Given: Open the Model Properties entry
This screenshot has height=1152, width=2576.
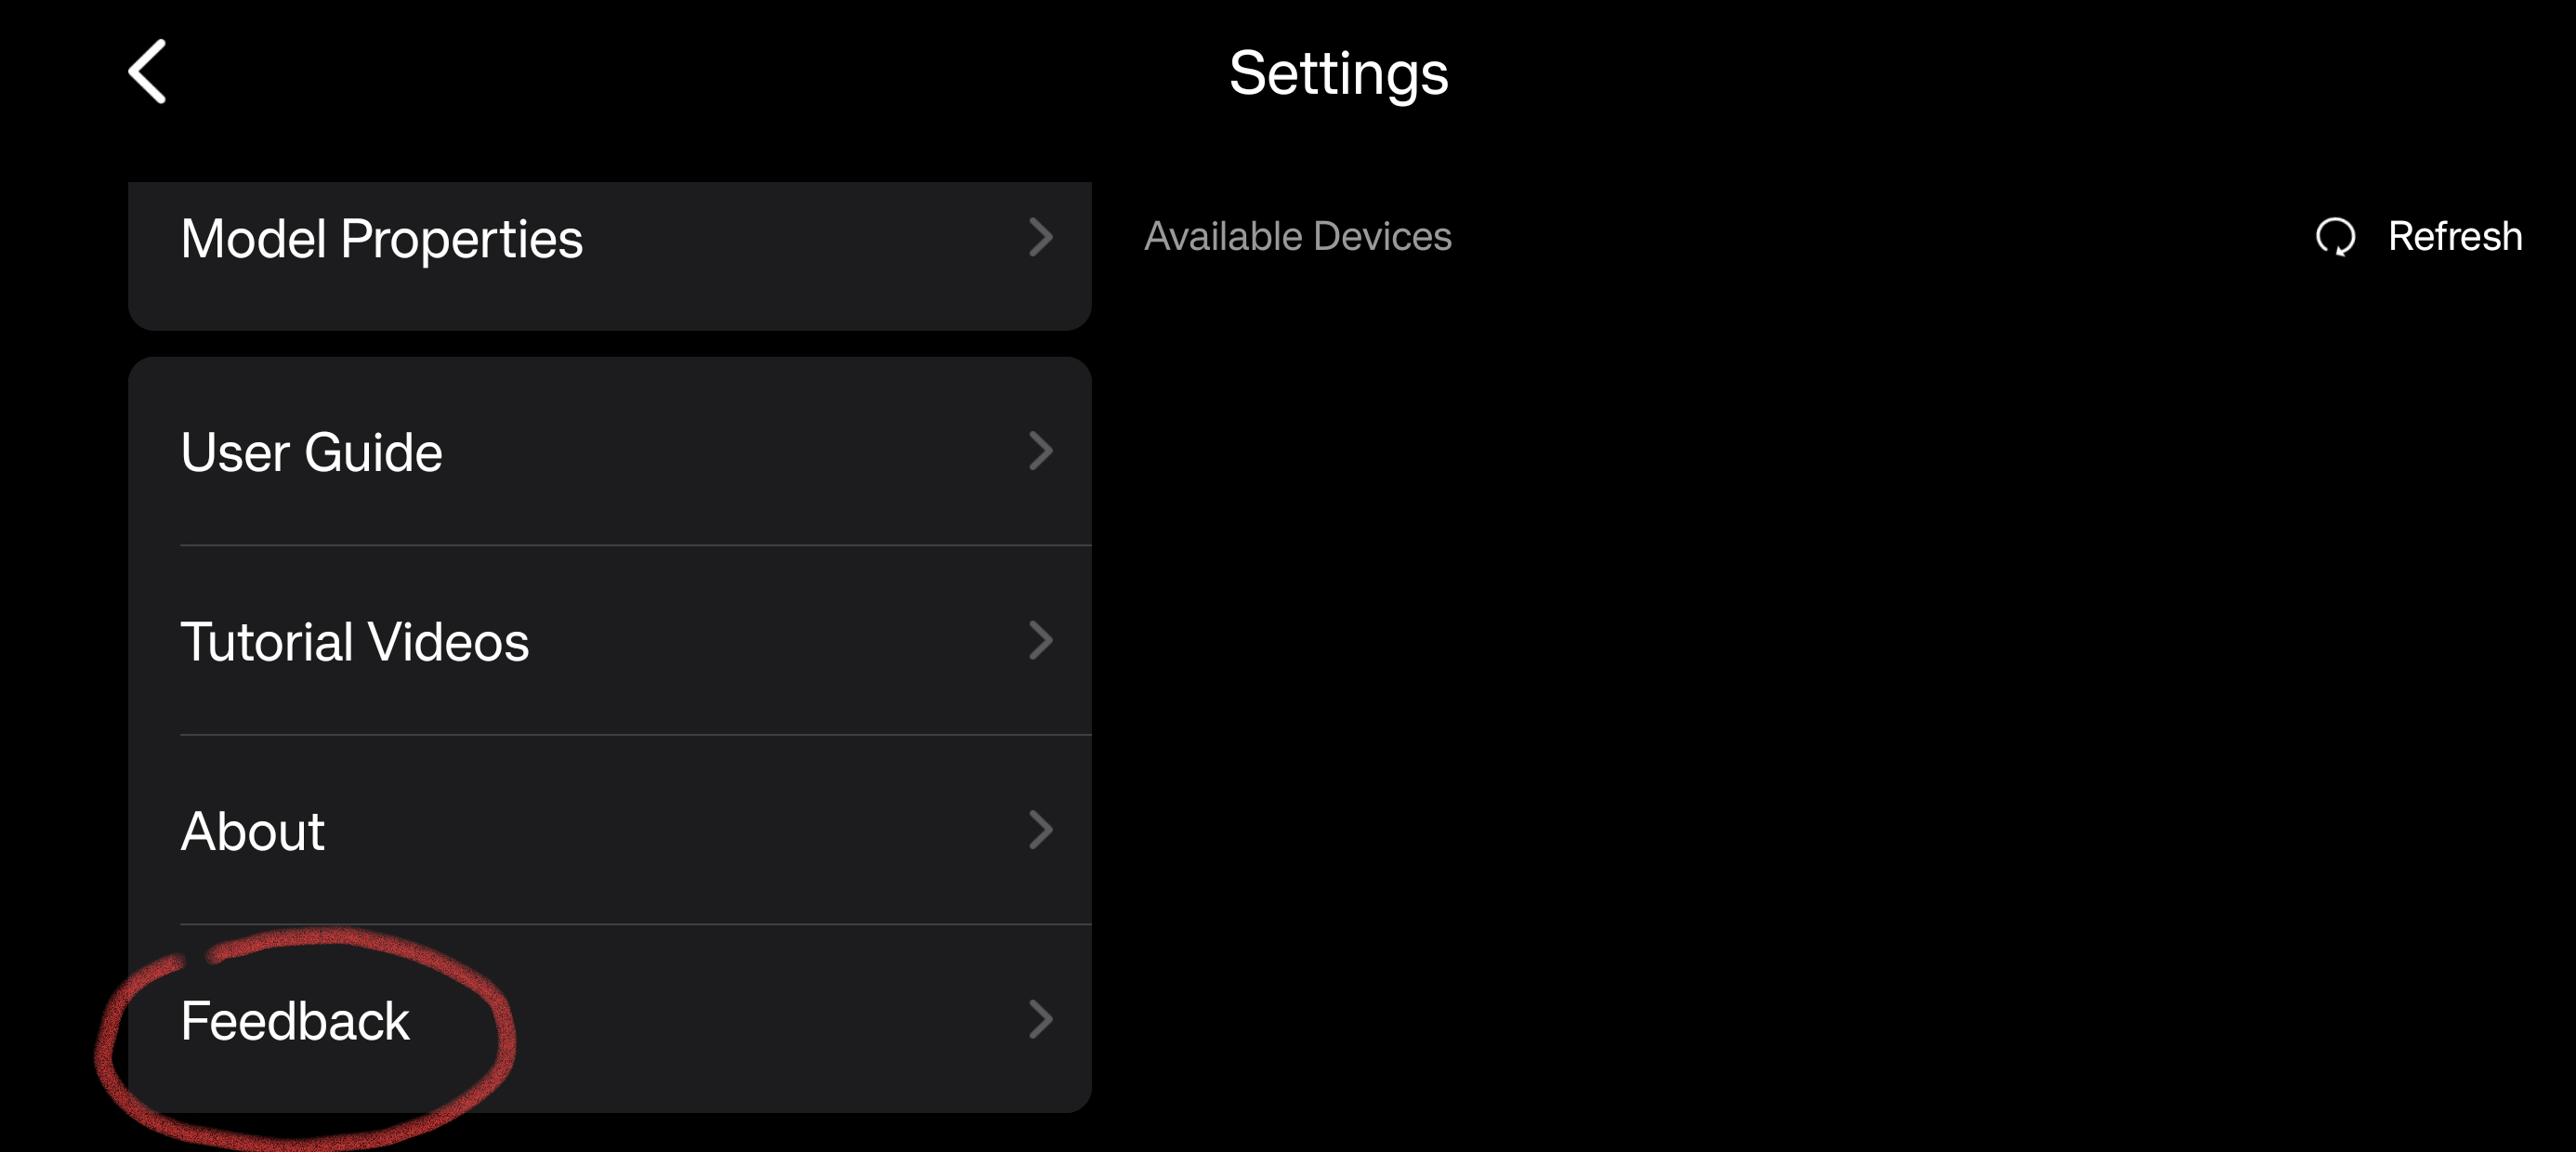Looking at the screenshot, I should click(x=381, y=239).
